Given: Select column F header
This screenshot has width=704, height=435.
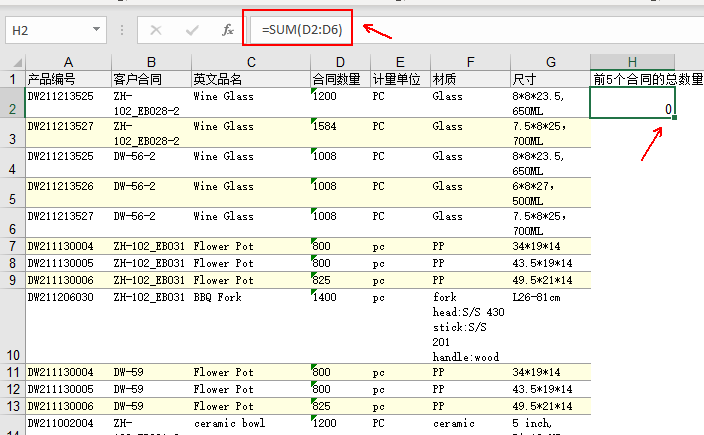Looking at the screenshot, I should [x=470, y=62].
